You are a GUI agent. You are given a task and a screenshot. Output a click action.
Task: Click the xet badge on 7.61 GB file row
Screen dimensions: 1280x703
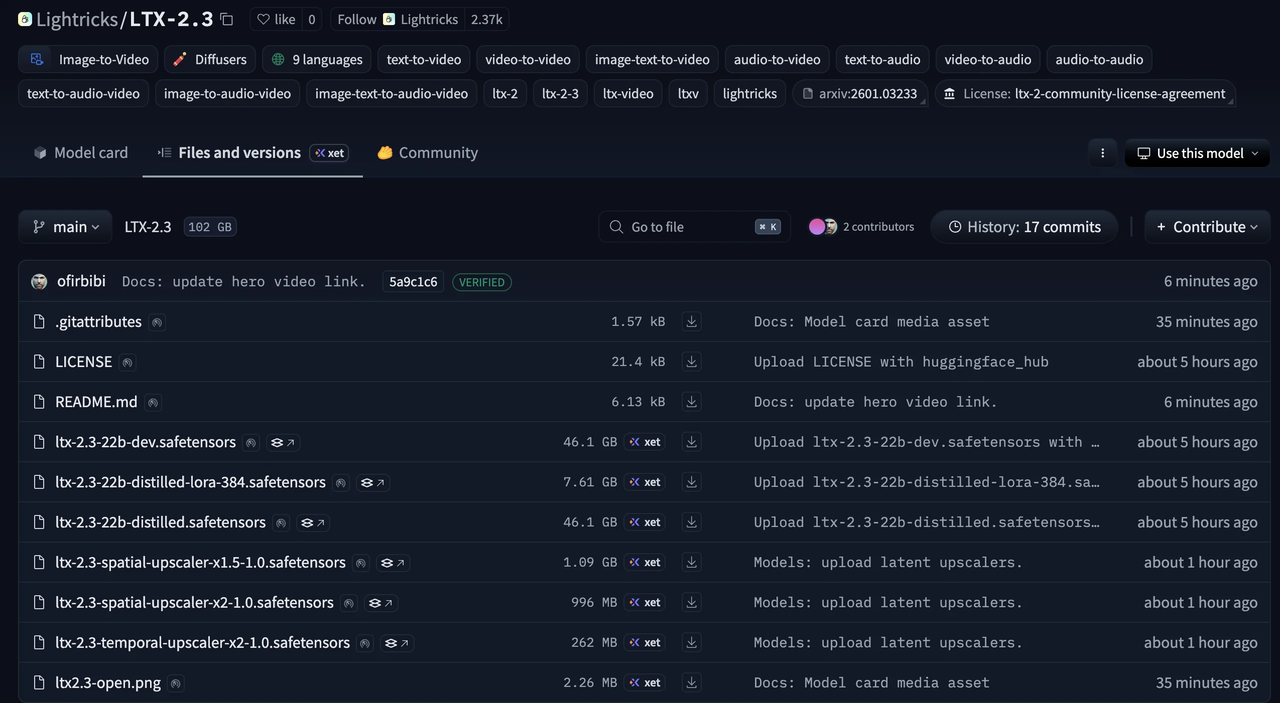coord(644,482)
